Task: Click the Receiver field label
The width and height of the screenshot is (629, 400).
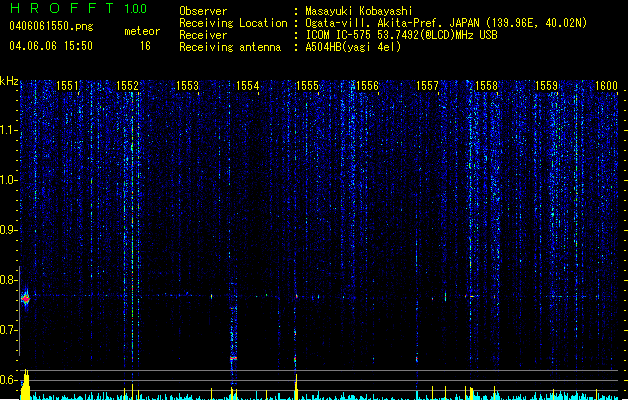Action: (203, 35)
